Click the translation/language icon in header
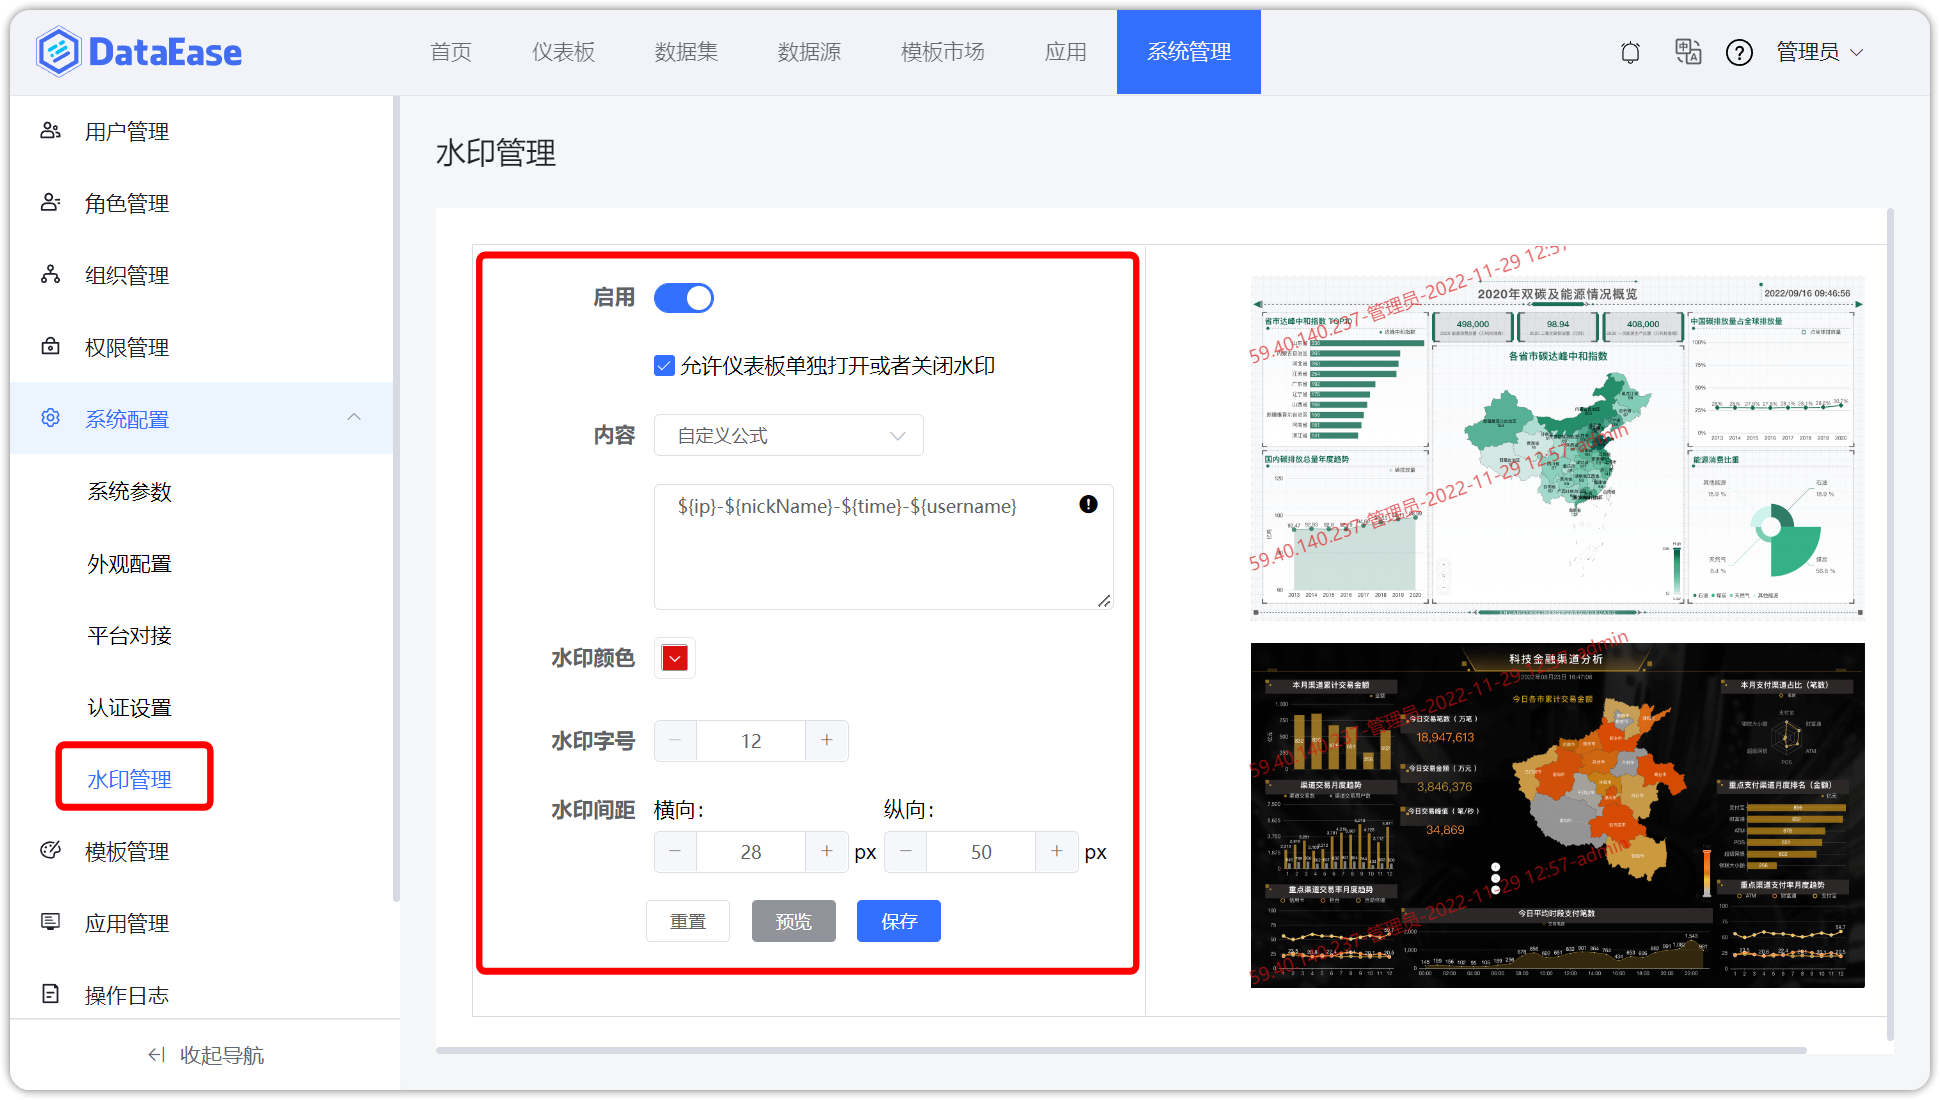Viewport: 1940px width, 1100px height. pyautogui.click(x=1688, y=52)
